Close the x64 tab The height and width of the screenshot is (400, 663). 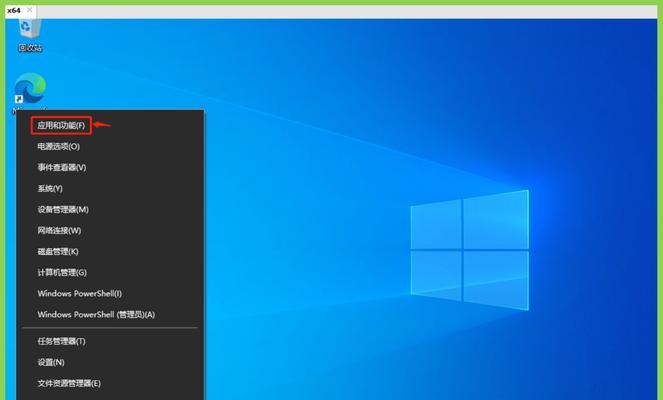(x=30, y=10)
